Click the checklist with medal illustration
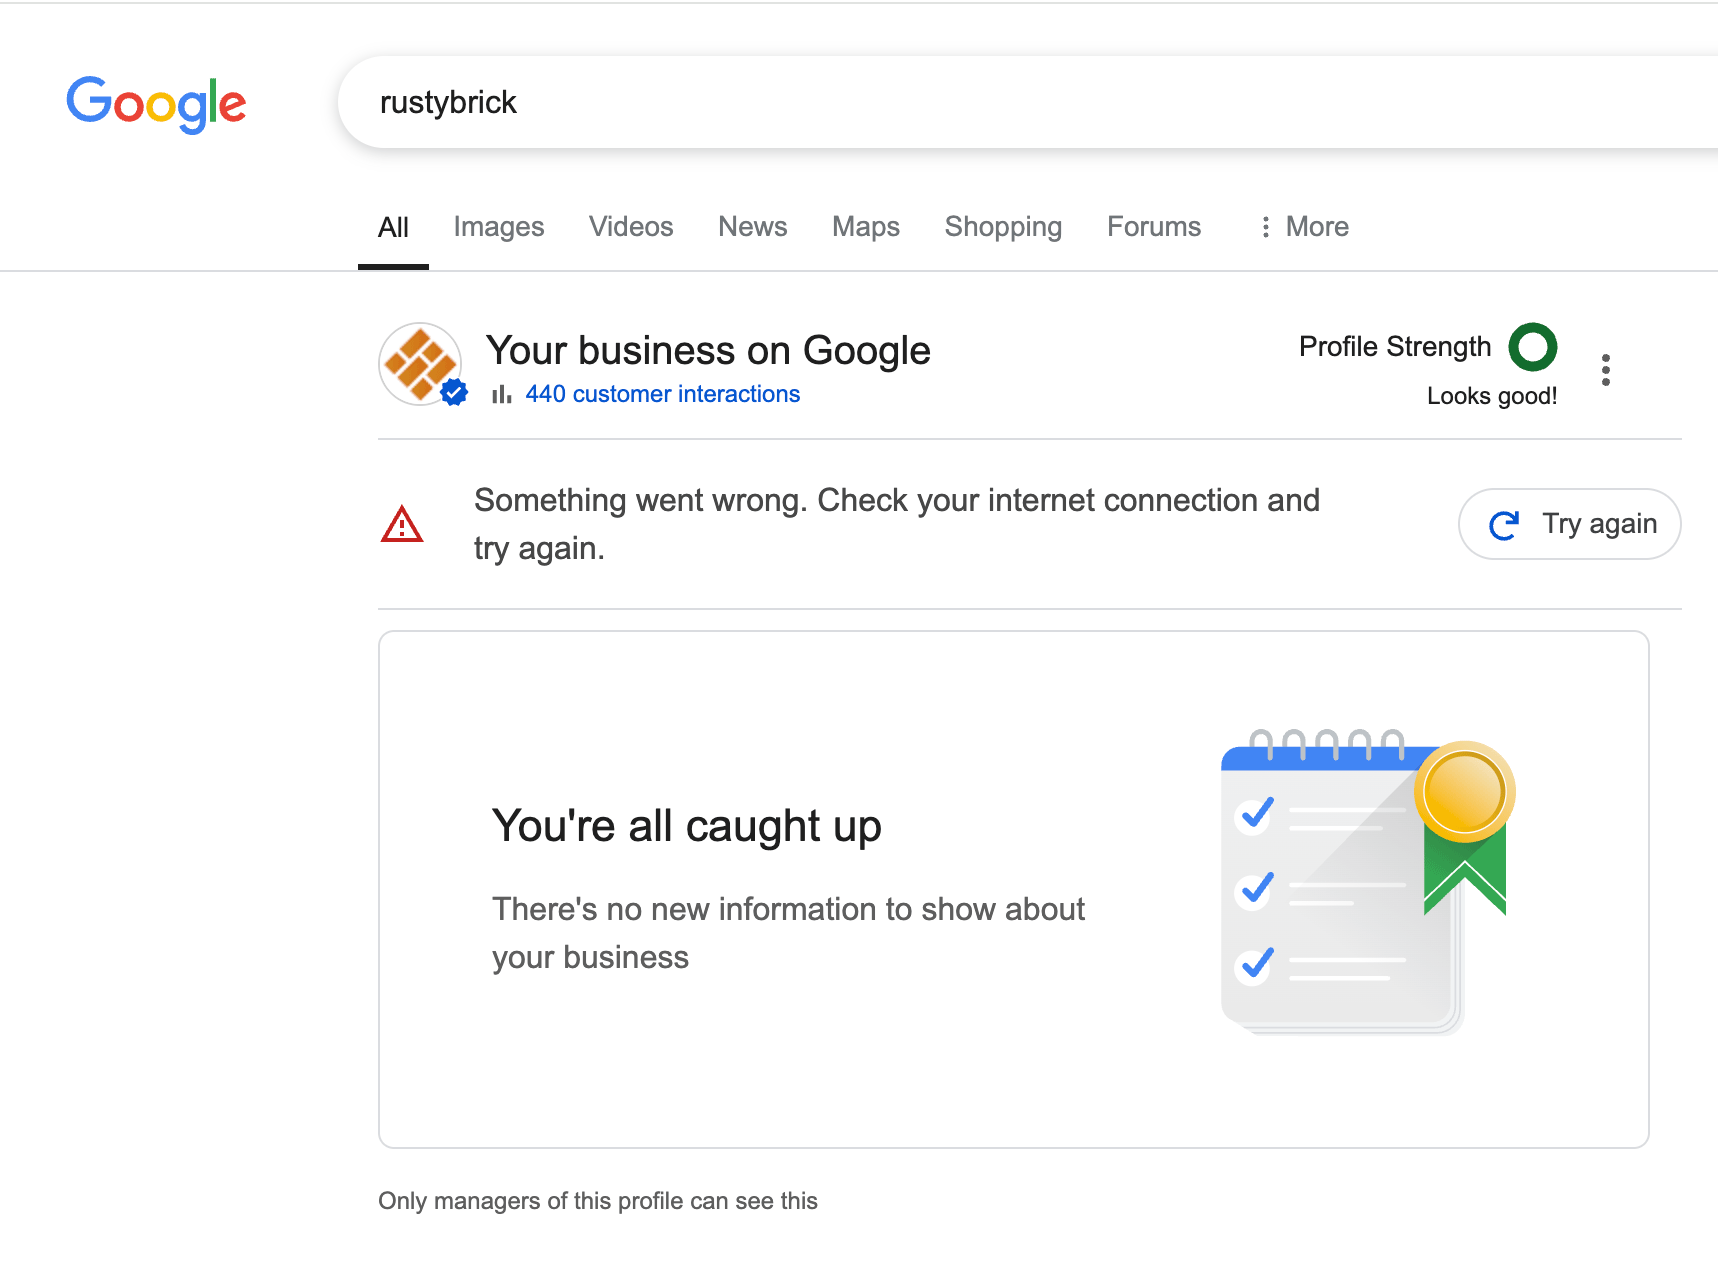The height and width of the screenshot is (1276, 1718). pos(1368,883)
